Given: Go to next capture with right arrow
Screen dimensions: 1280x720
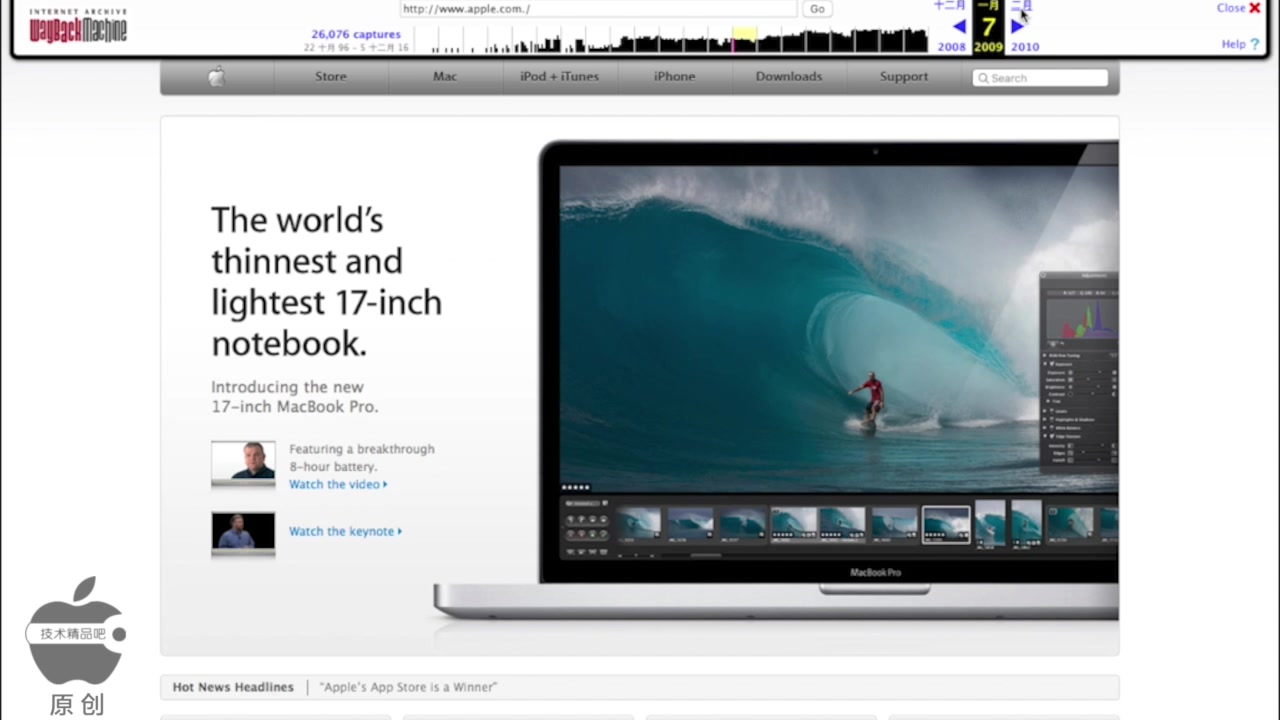Looking at the screenshot, I should [x=1018, y=27].
